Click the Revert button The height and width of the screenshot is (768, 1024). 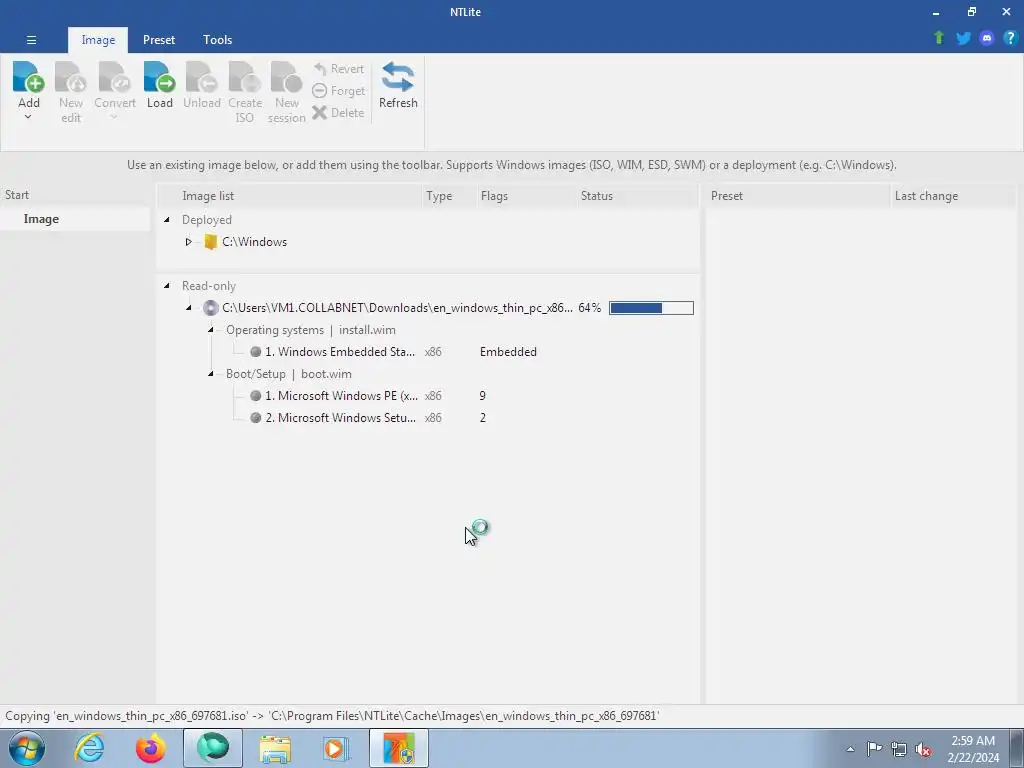tap(339, 69)
